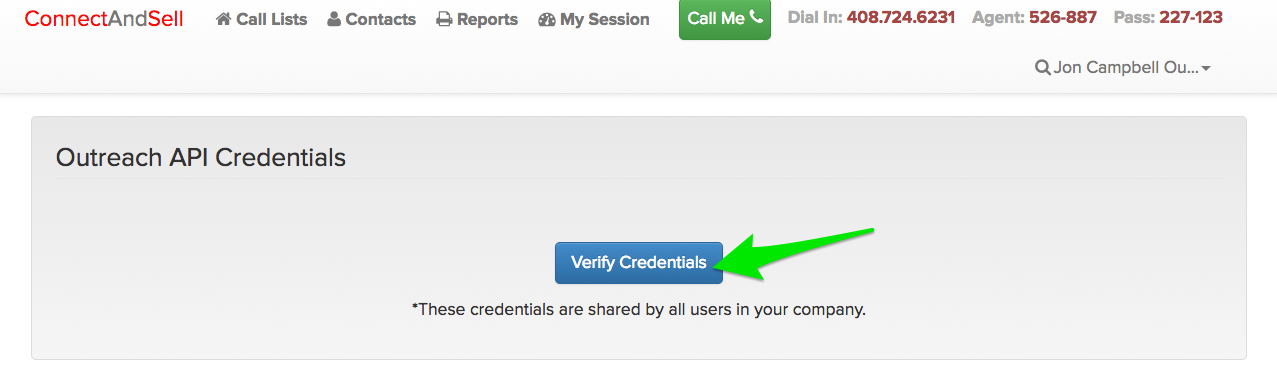Click the caret arrow next to Jon Campbell

(x=1206, y=69)
